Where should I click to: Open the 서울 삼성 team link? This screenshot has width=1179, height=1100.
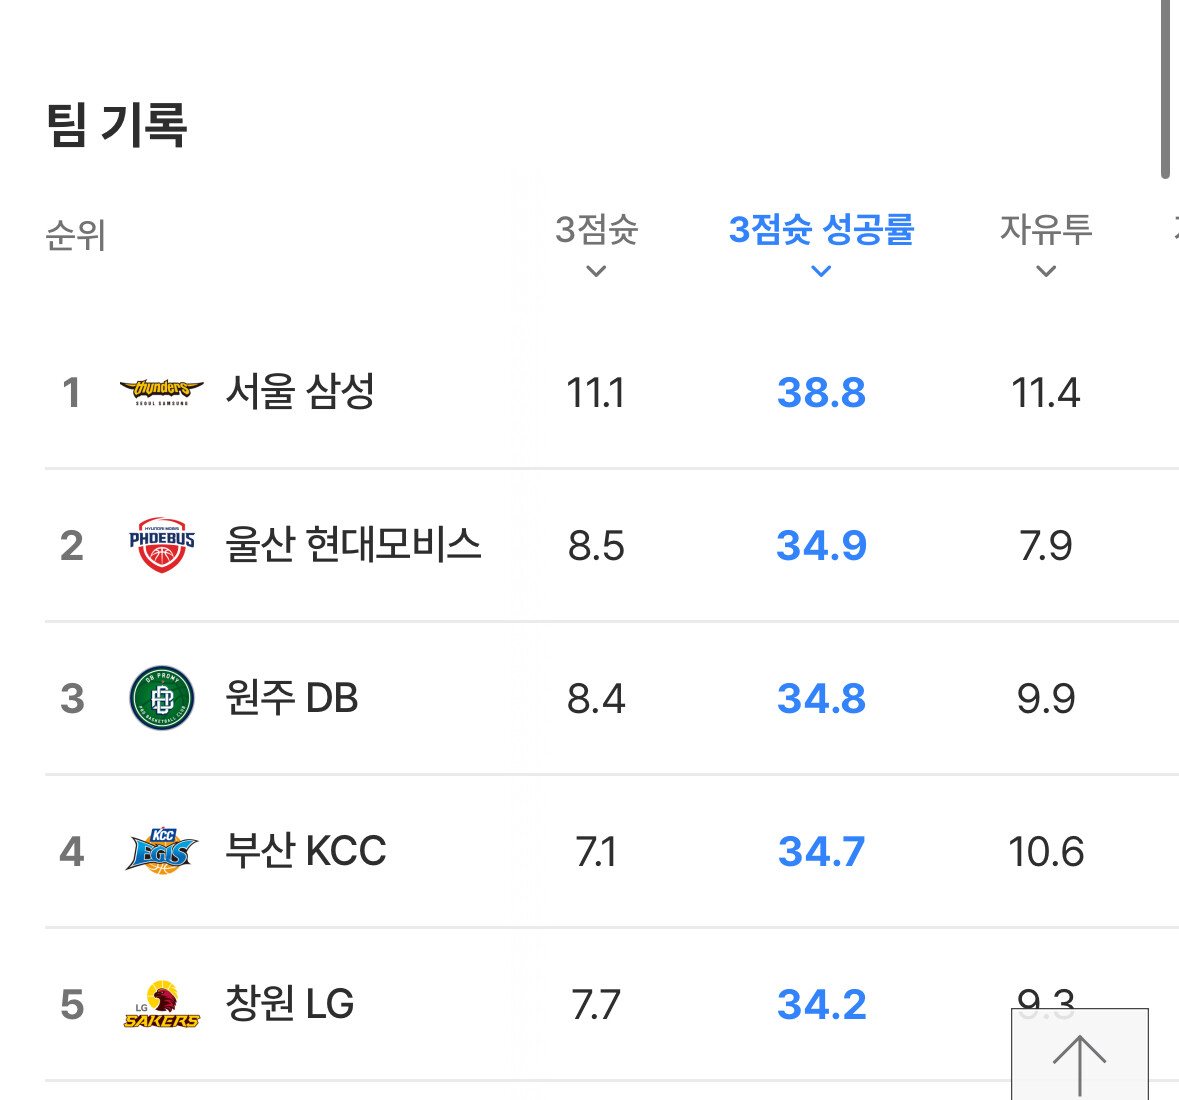tap(300, 392)
